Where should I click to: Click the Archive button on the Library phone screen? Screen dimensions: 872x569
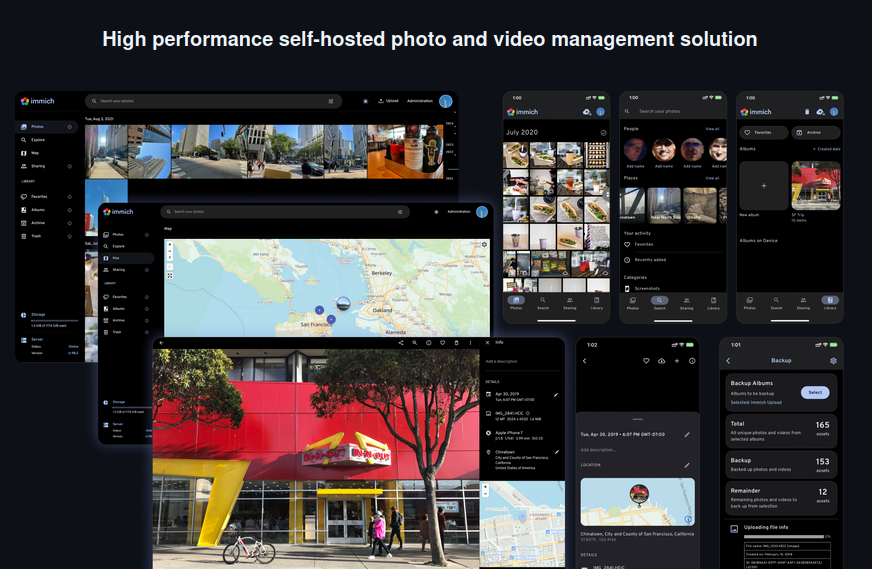(x=815, y=132)
